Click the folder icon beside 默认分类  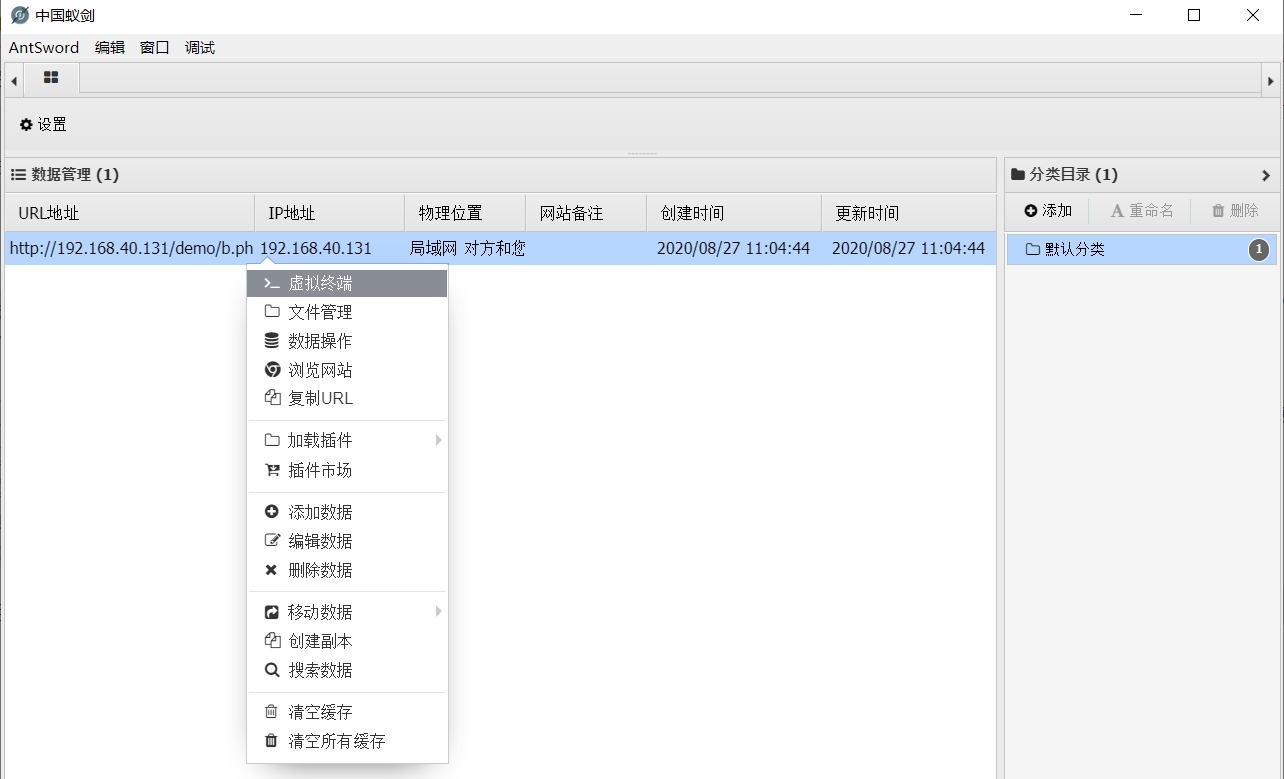(1033, 250)
